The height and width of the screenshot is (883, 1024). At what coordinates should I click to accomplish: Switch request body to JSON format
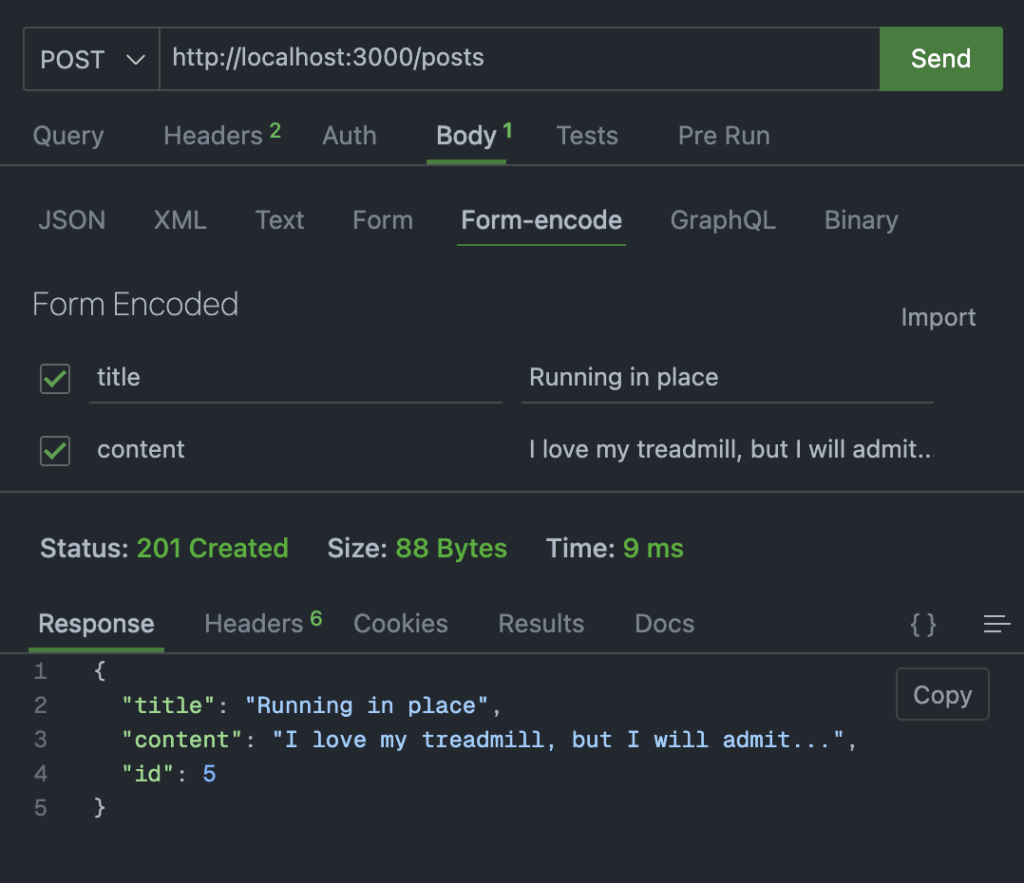pos(71,220)
